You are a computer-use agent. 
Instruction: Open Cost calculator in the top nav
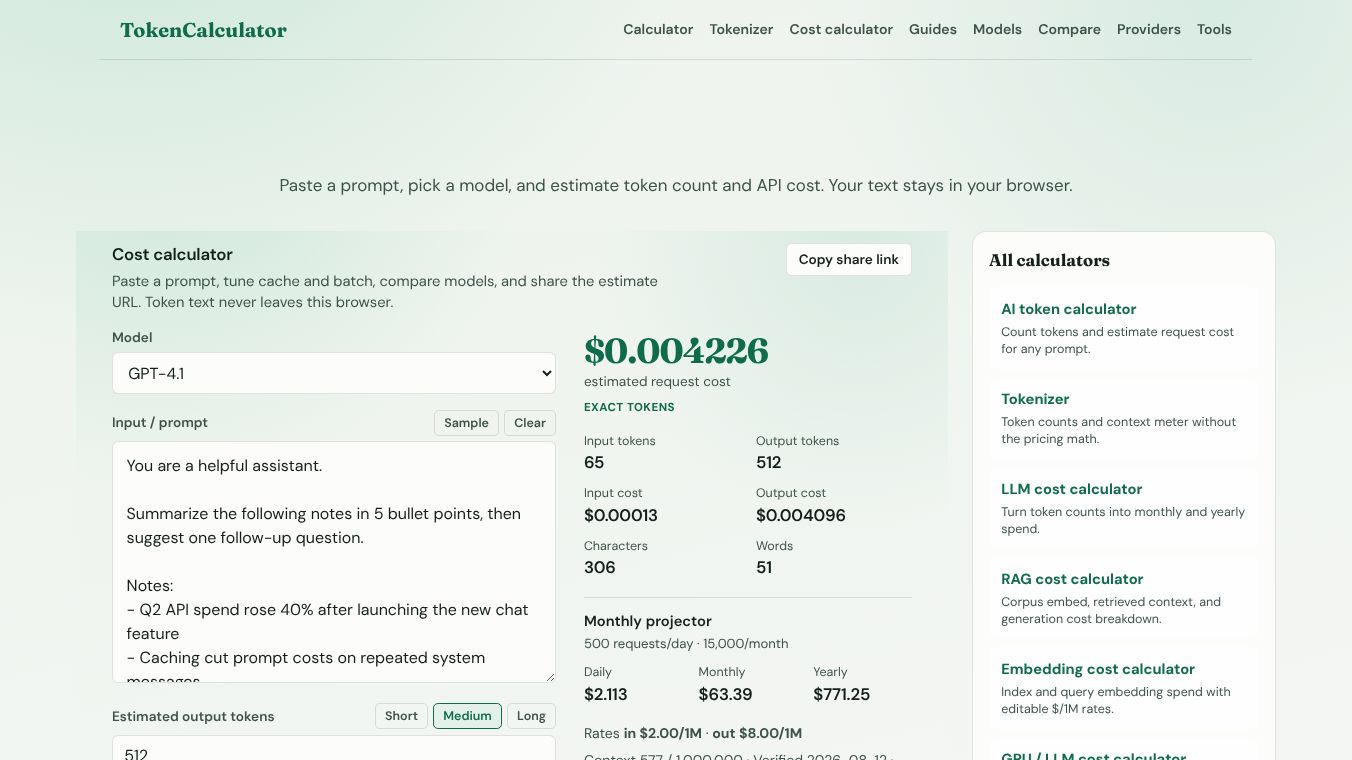pos(841,30)
